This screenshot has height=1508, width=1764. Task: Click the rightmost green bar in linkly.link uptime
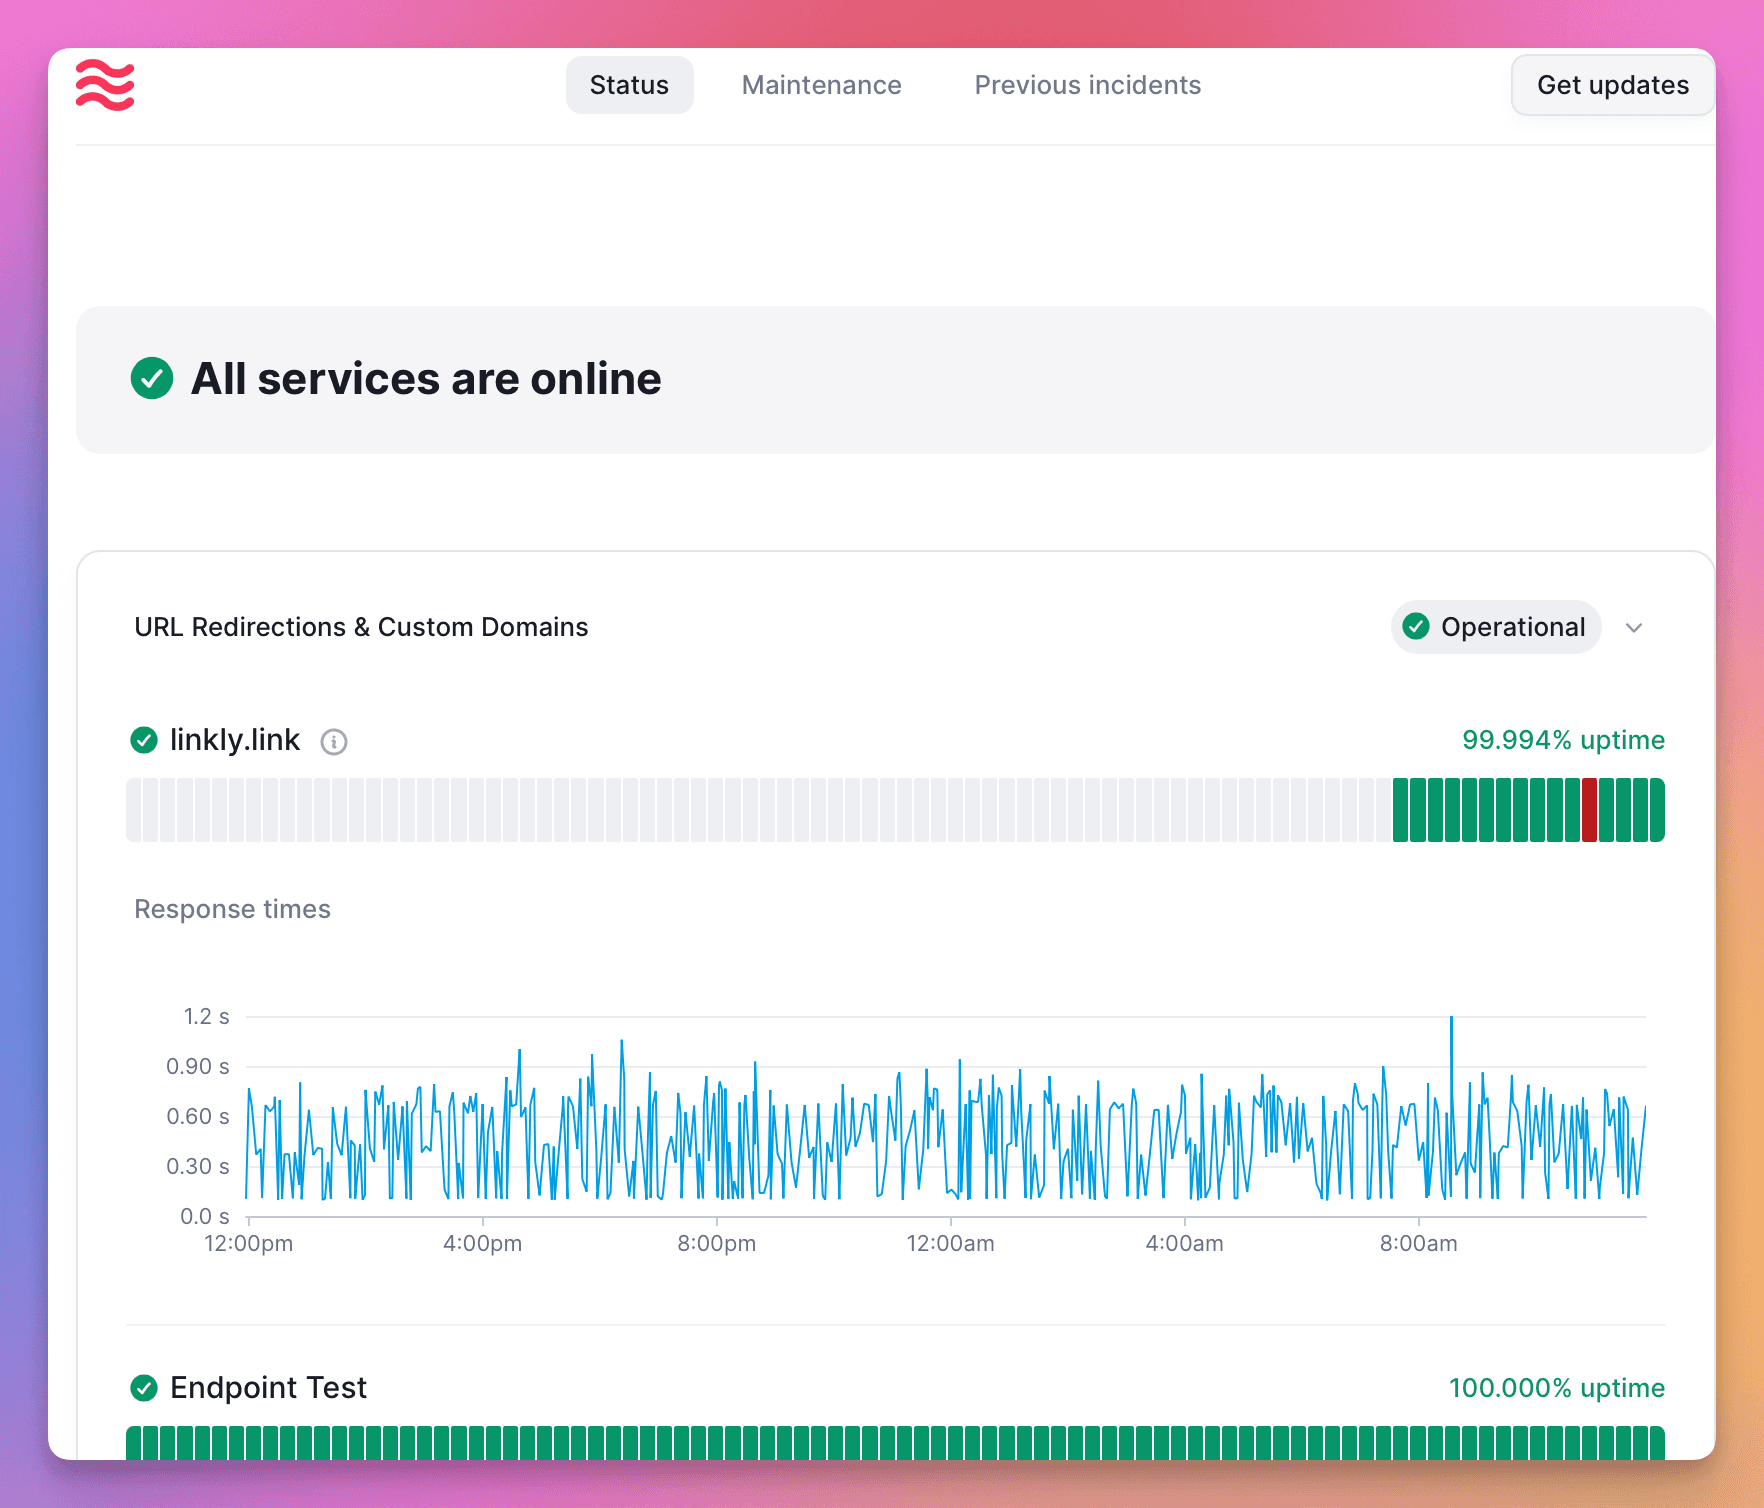tap(1655, 810)
